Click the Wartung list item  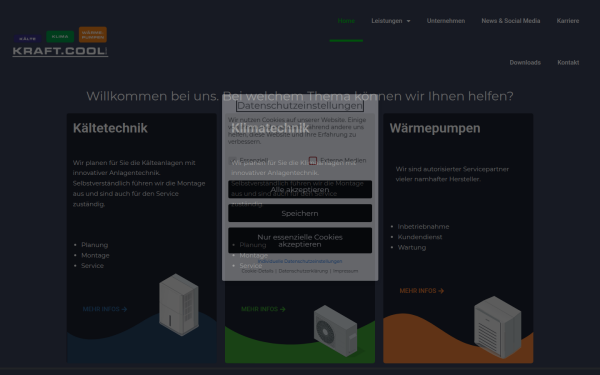(412, 248)
